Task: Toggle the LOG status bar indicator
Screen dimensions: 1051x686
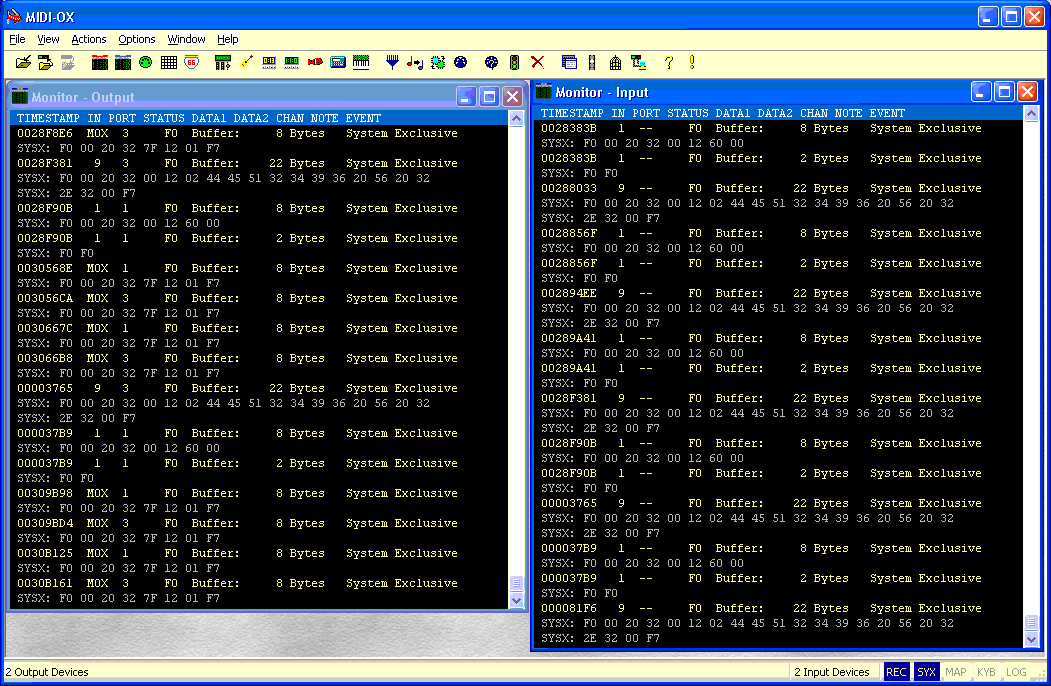Action: coord(1016,672)
